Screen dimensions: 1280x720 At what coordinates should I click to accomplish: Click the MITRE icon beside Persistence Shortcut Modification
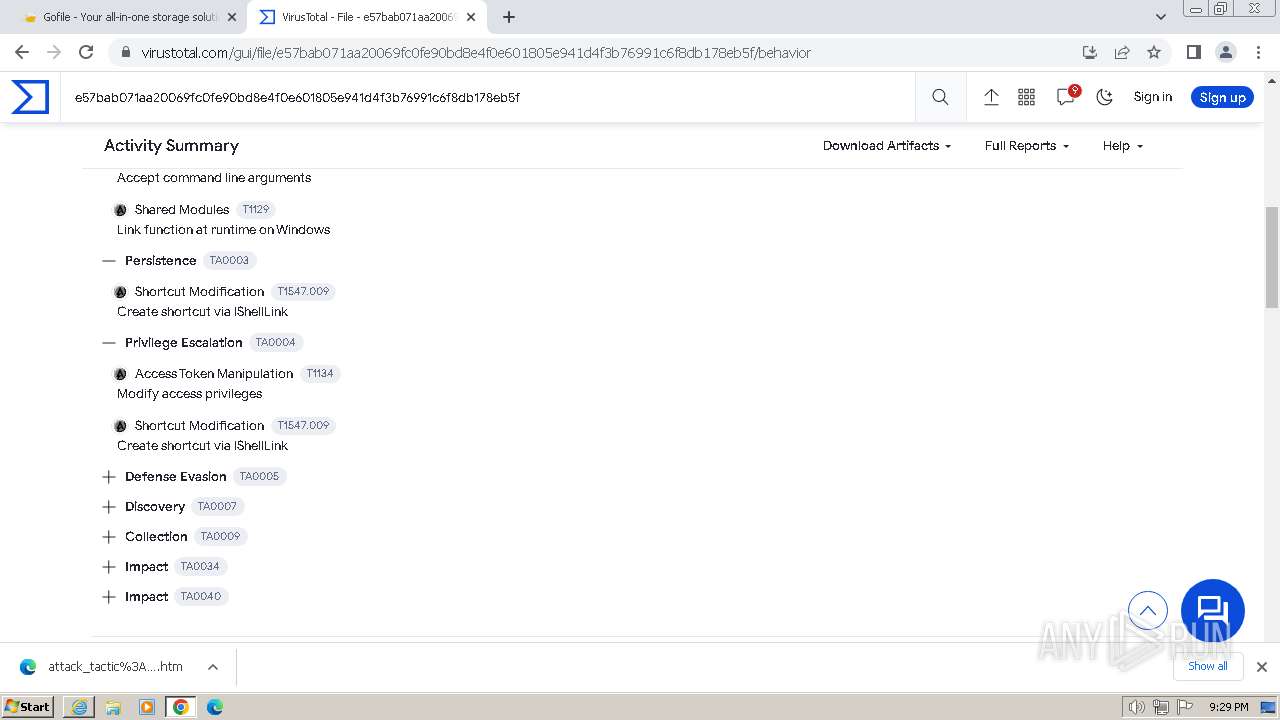tap(120, 292)
